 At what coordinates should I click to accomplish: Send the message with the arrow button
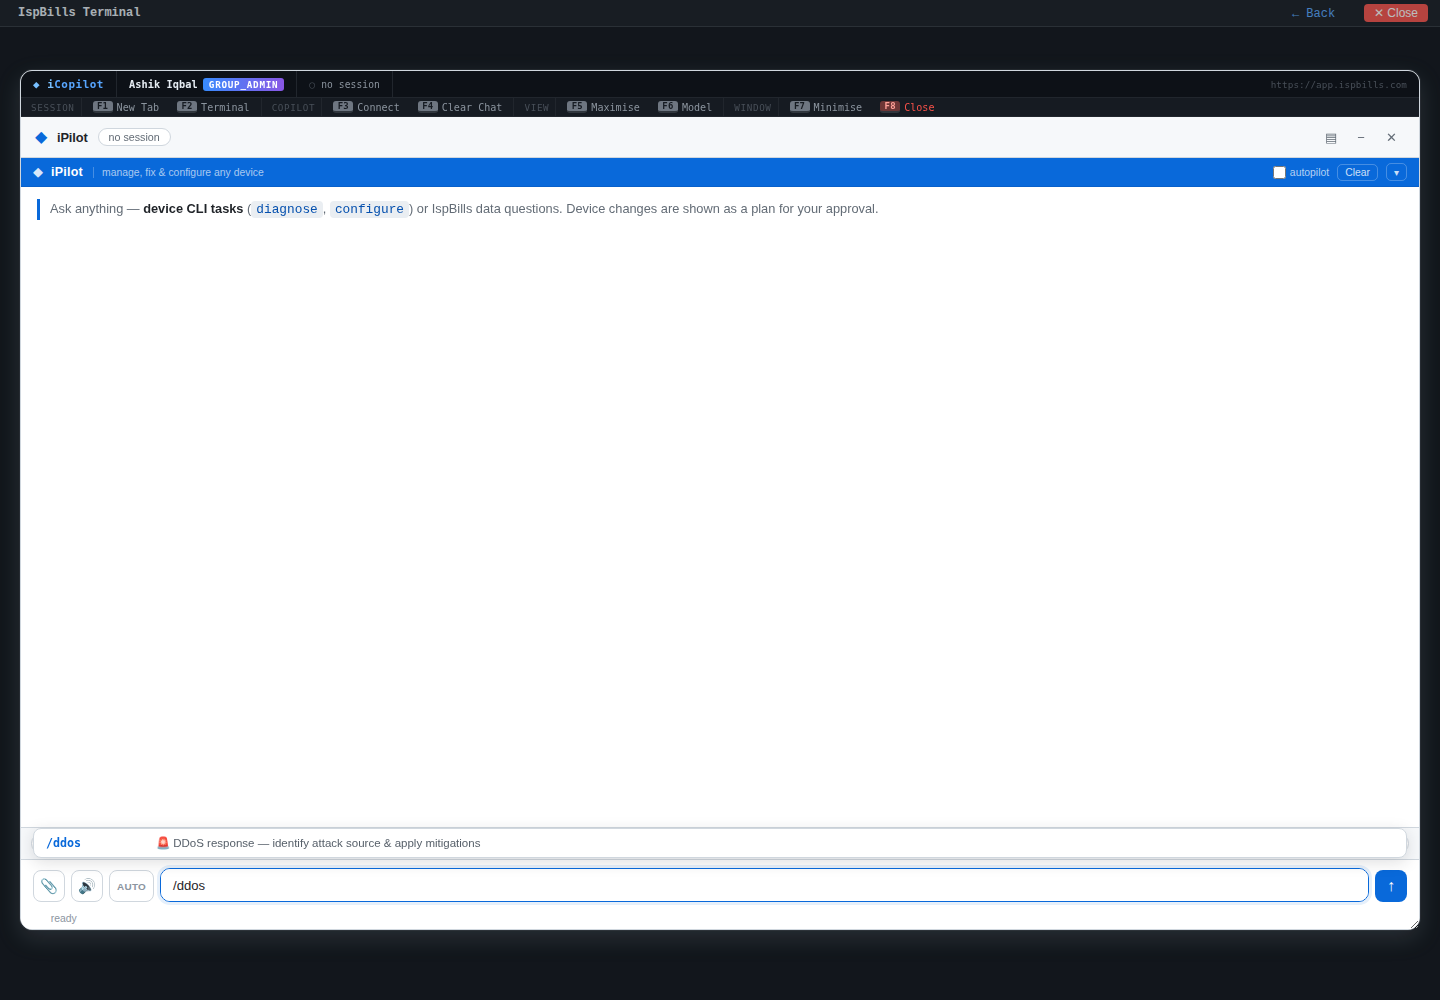(x=1391, y=886)
